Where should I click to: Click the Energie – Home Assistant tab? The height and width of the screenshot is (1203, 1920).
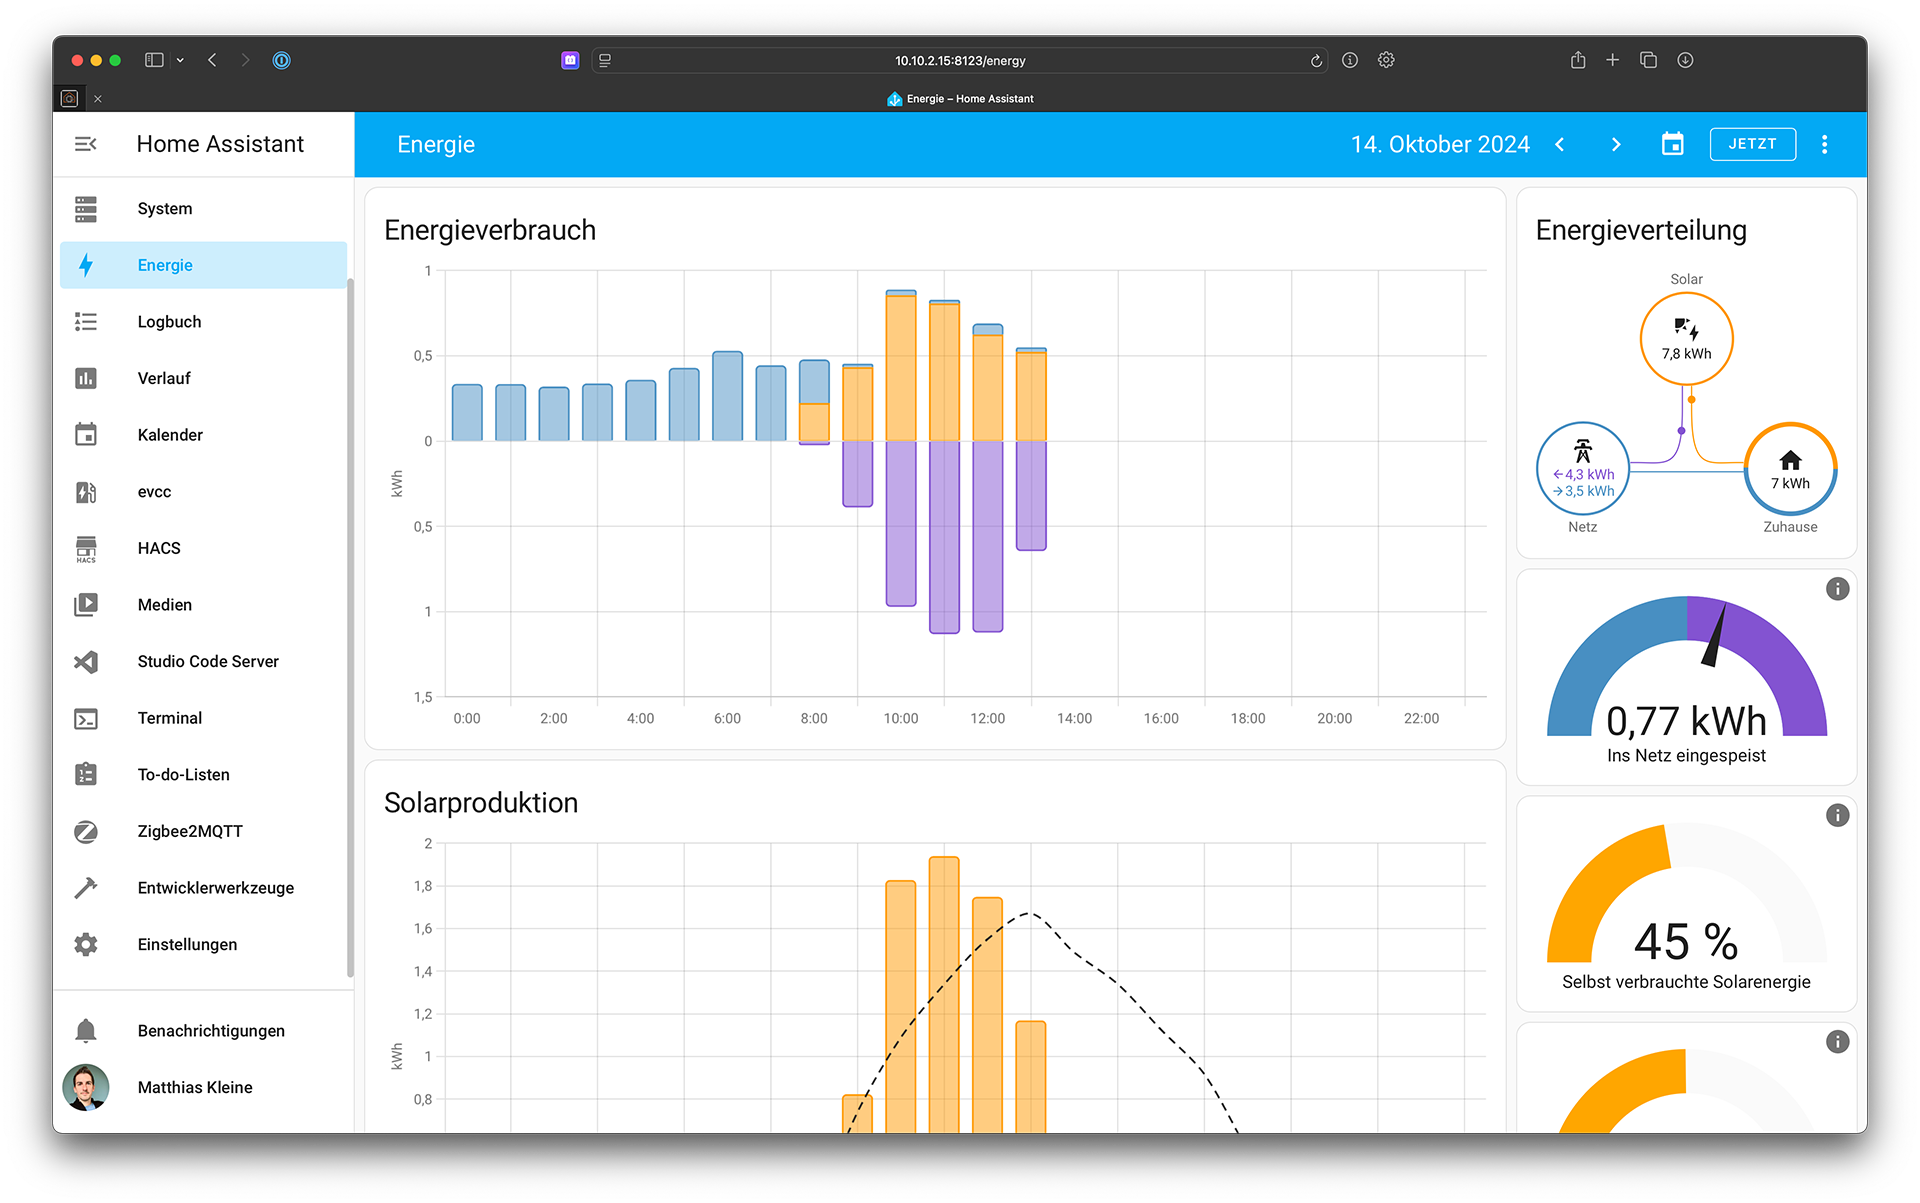[x=960, y=99]
